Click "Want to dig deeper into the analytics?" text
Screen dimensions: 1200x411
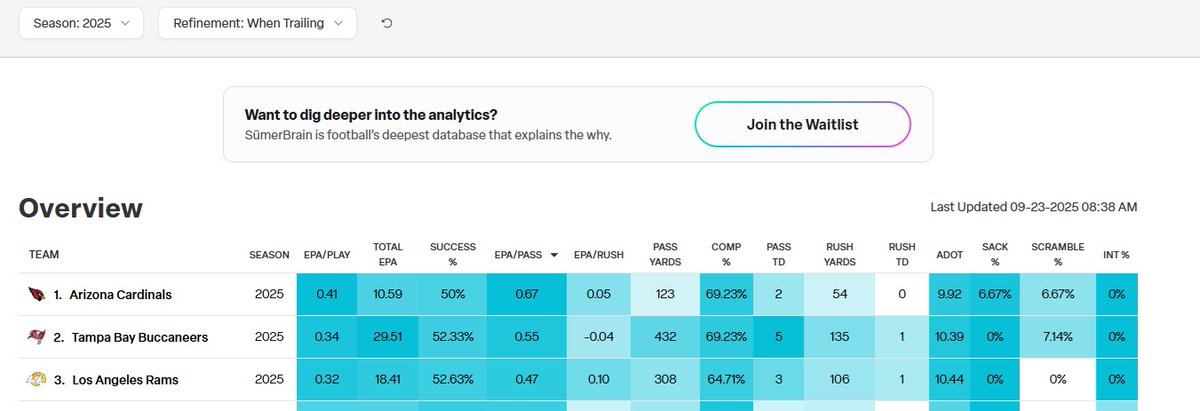tap(371, 115)
